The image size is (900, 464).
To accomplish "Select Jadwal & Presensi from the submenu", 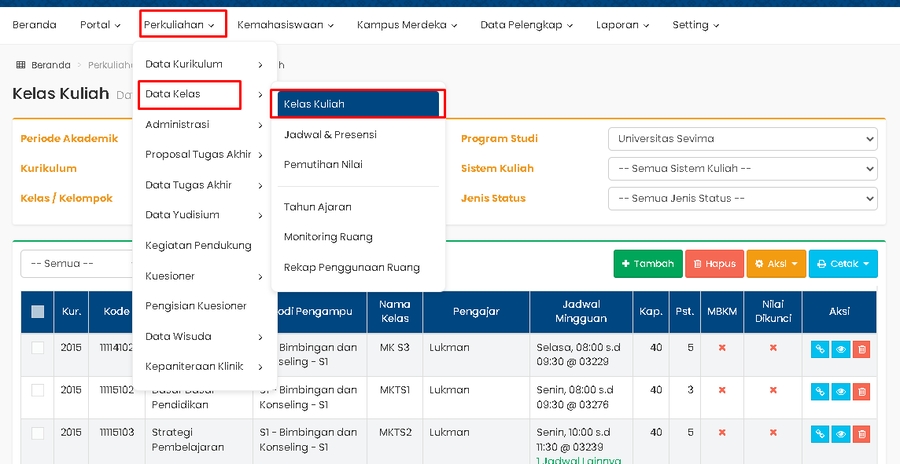I will (330, 134).
